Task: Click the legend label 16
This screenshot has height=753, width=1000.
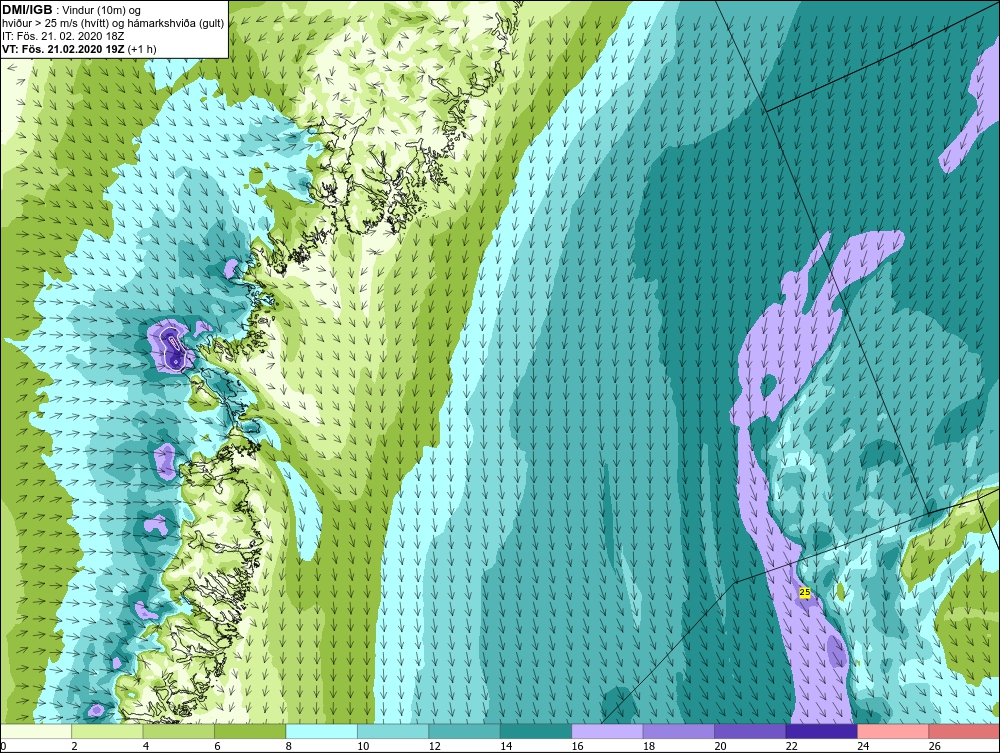Action: [577, 746]
